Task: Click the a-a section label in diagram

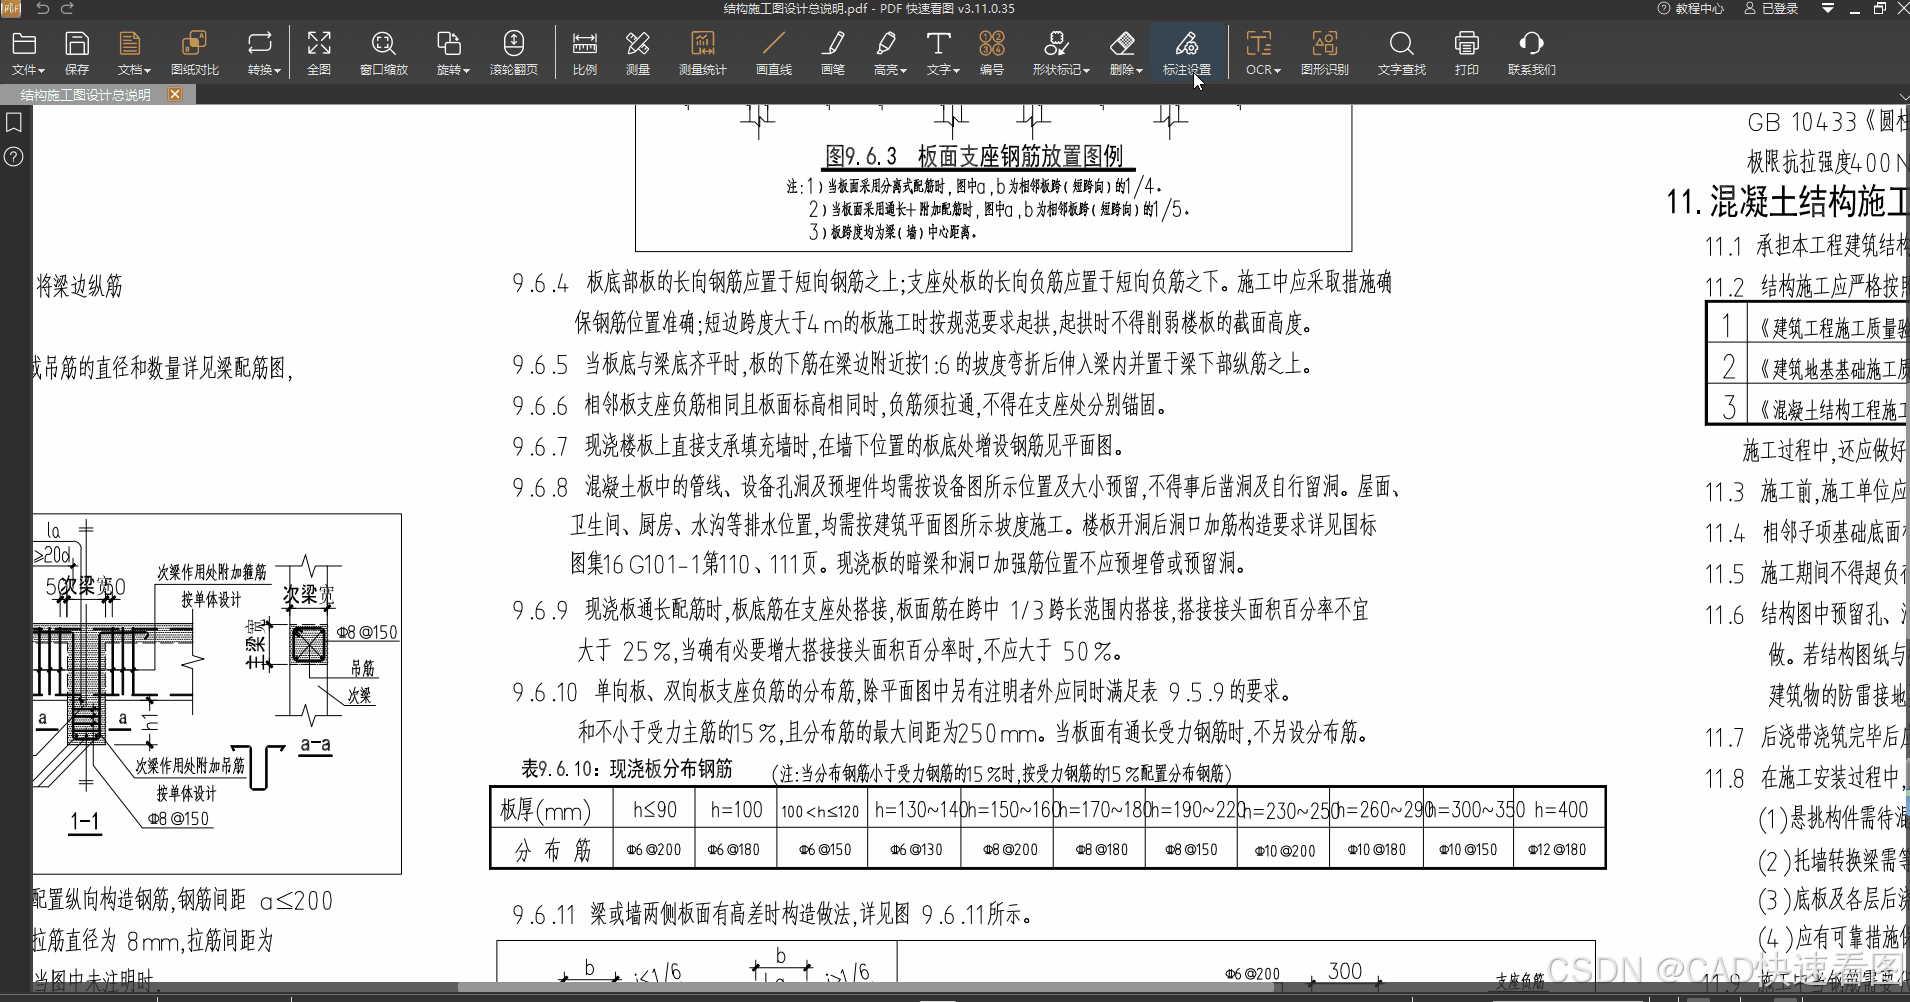Action: tap(316, 745)
